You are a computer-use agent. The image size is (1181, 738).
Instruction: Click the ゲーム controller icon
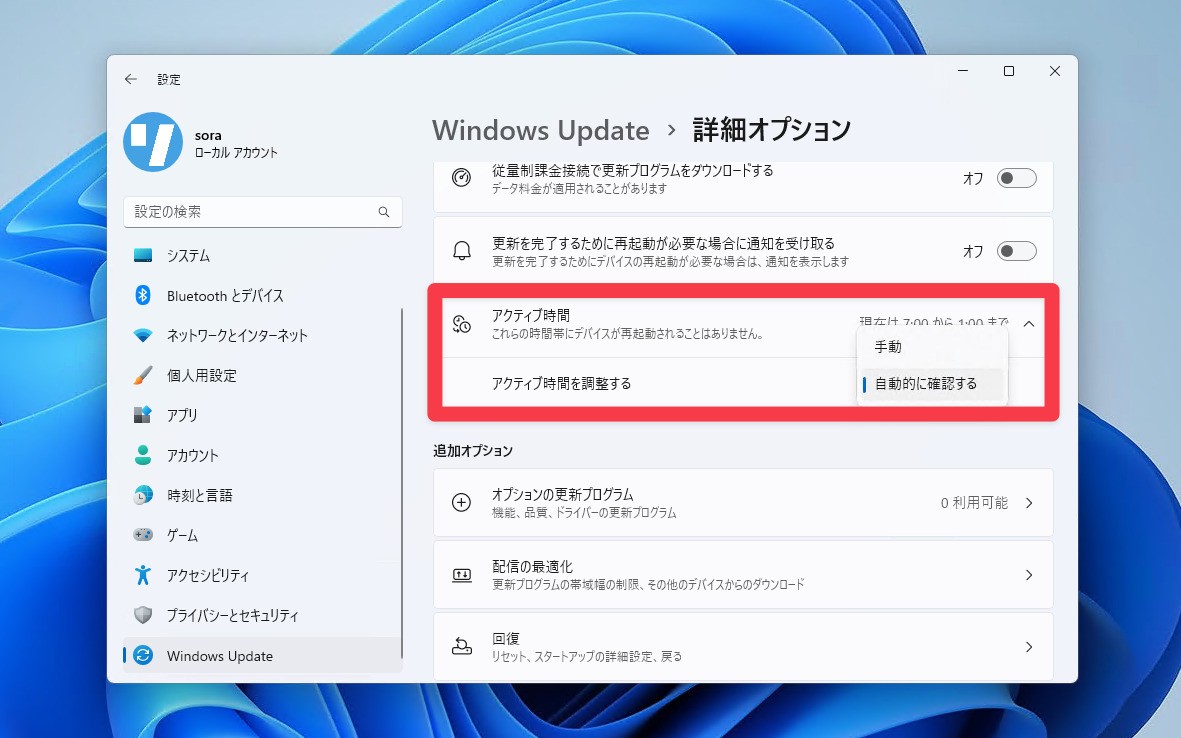pos(143,535)
